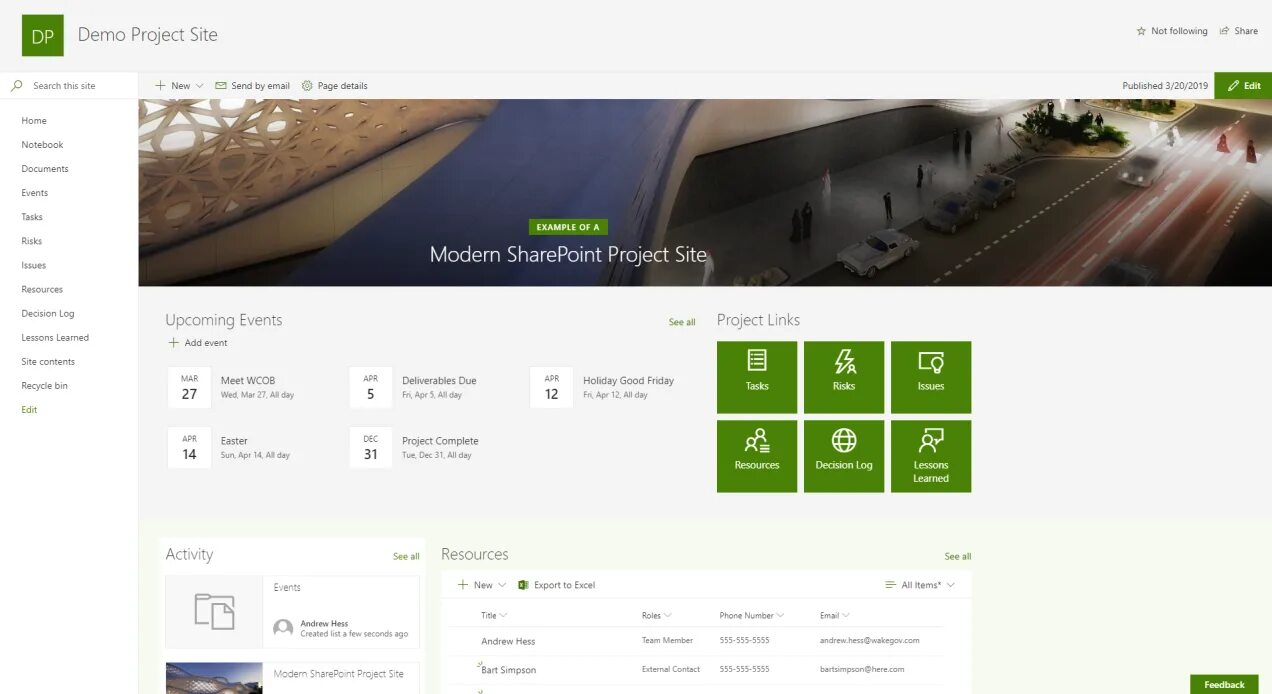
Task: Select the Bart Simpson row in Resources
Action: coord(508,670)
